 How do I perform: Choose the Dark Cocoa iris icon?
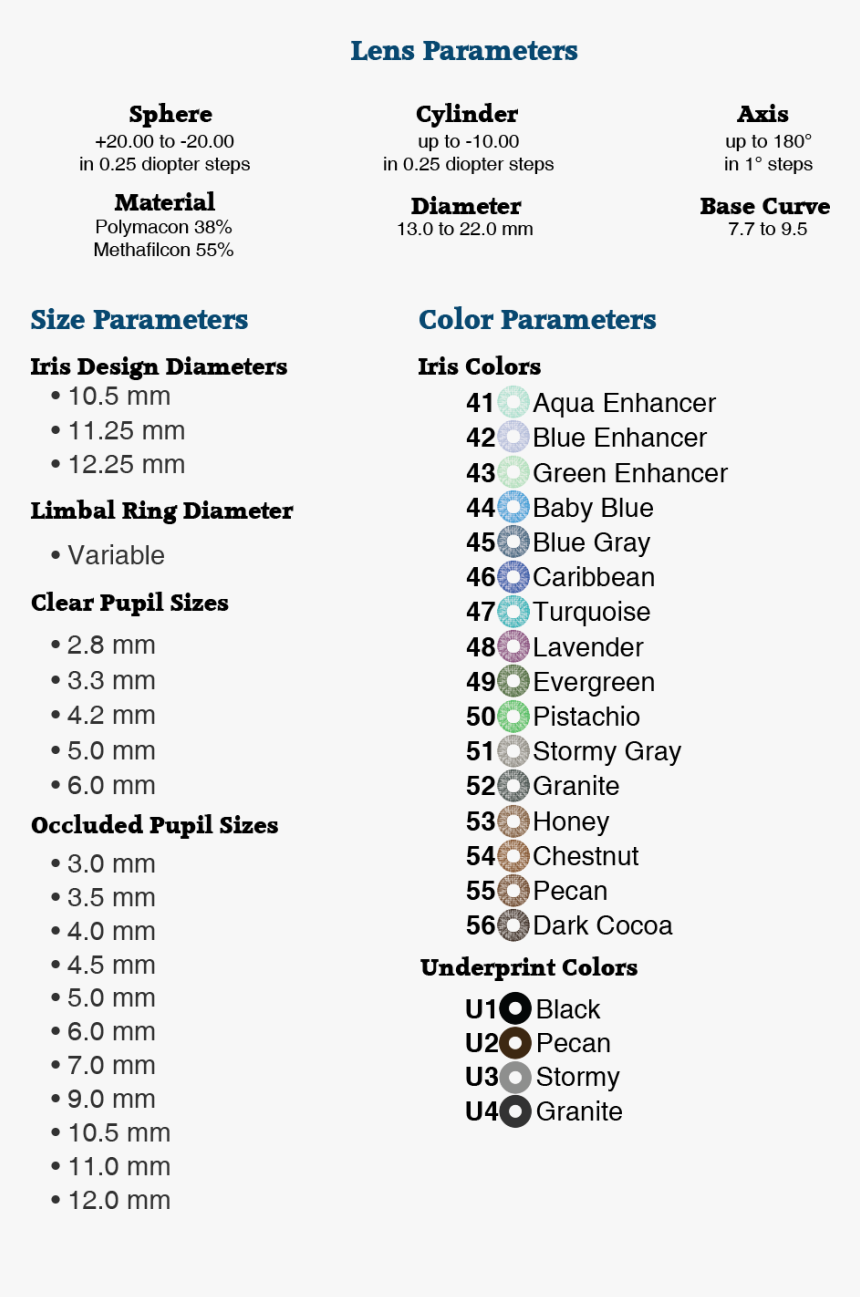tap(513, 925)
